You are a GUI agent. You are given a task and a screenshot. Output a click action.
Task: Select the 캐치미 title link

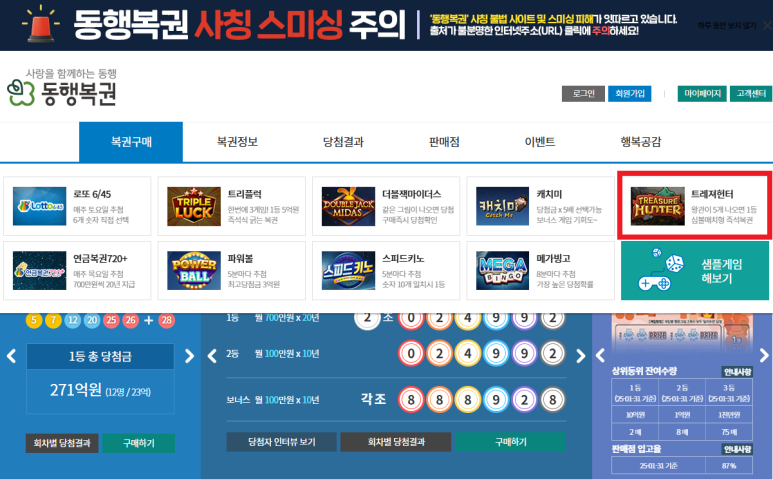pyautogui.click(x=549, y=194)
